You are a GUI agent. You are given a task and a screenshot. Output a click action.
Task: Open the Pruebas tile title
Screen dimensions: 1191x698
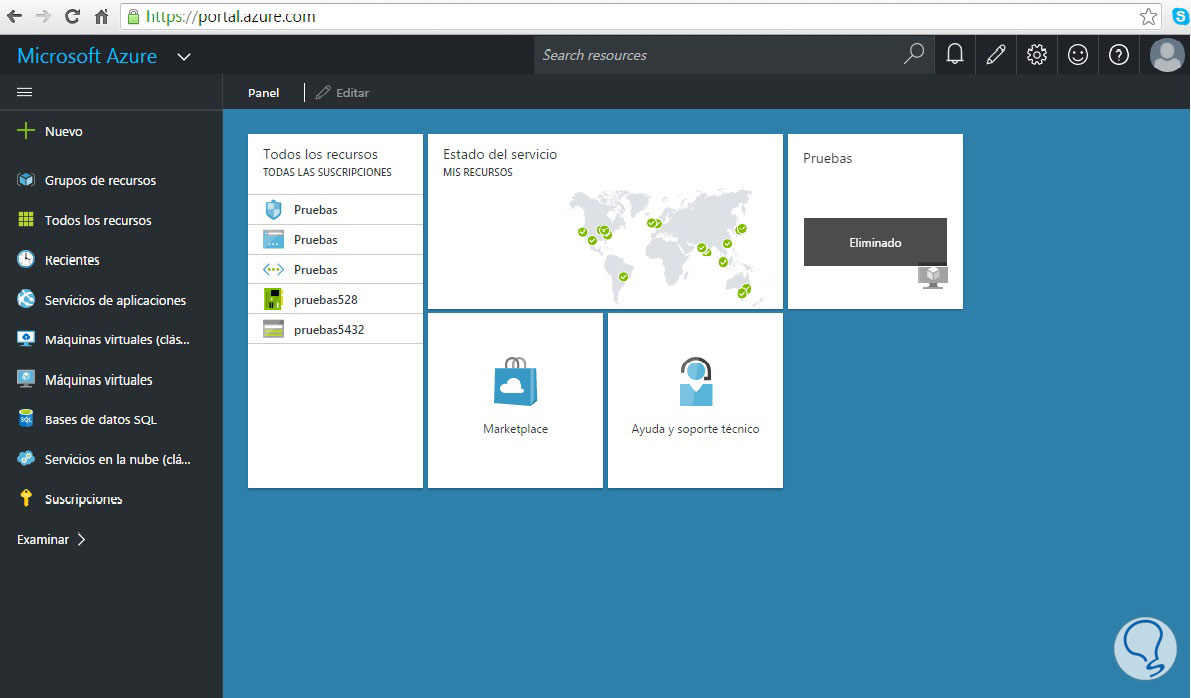click(x=827, y=158)
